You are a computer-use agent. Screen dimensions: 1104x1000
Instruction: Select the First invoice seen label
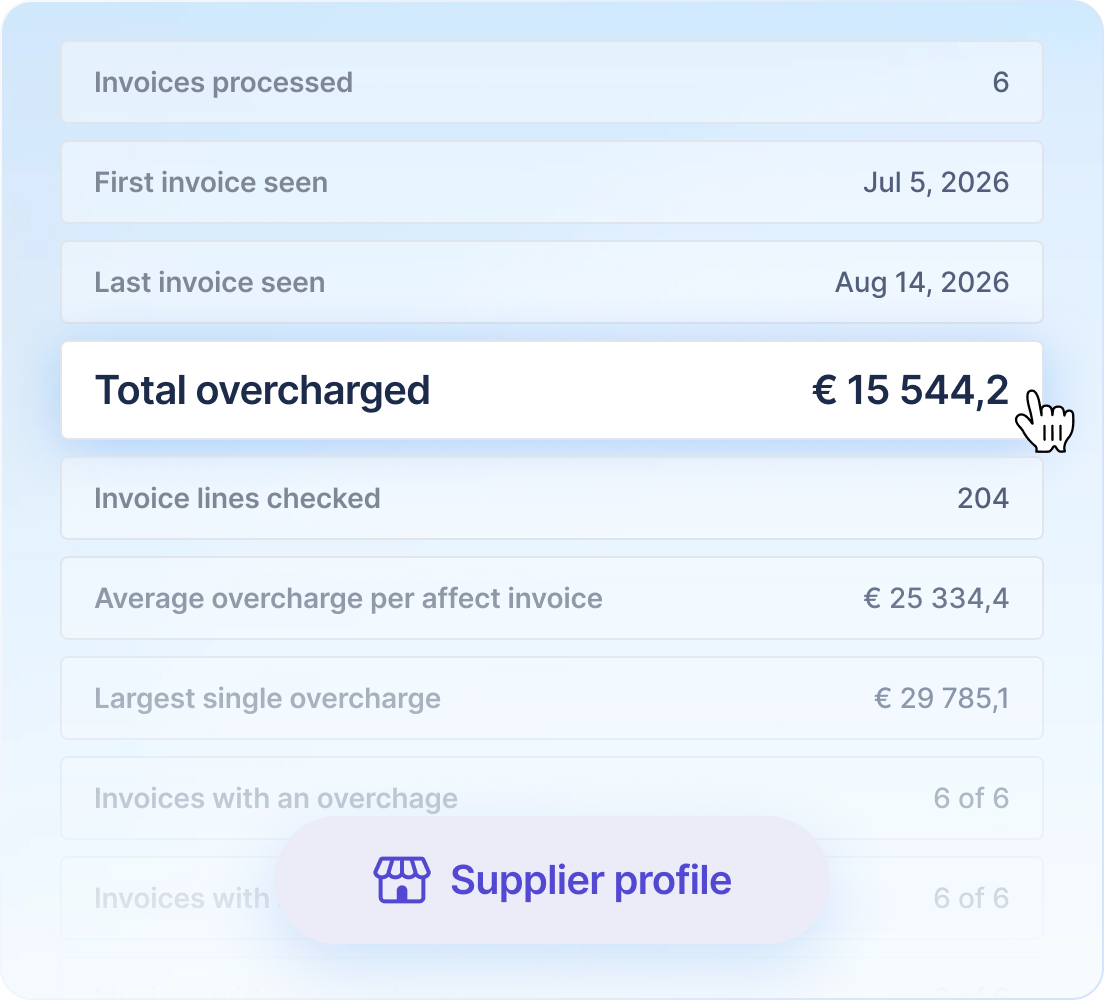(211, 182)
